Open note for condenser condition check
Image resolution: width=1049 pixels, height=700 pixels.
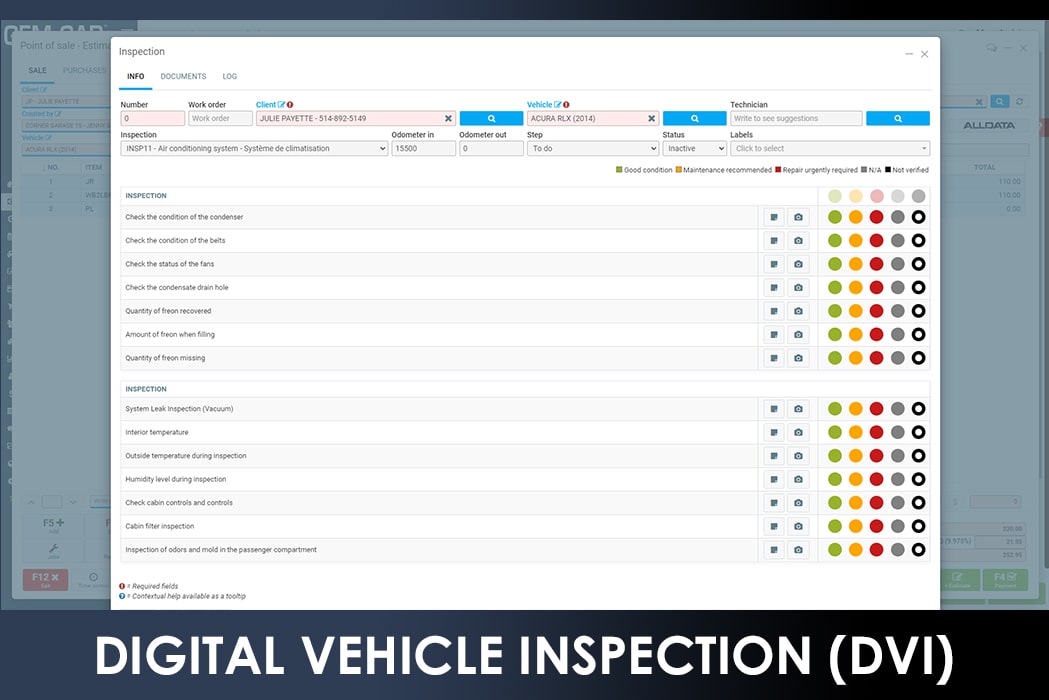click(774, 217)
